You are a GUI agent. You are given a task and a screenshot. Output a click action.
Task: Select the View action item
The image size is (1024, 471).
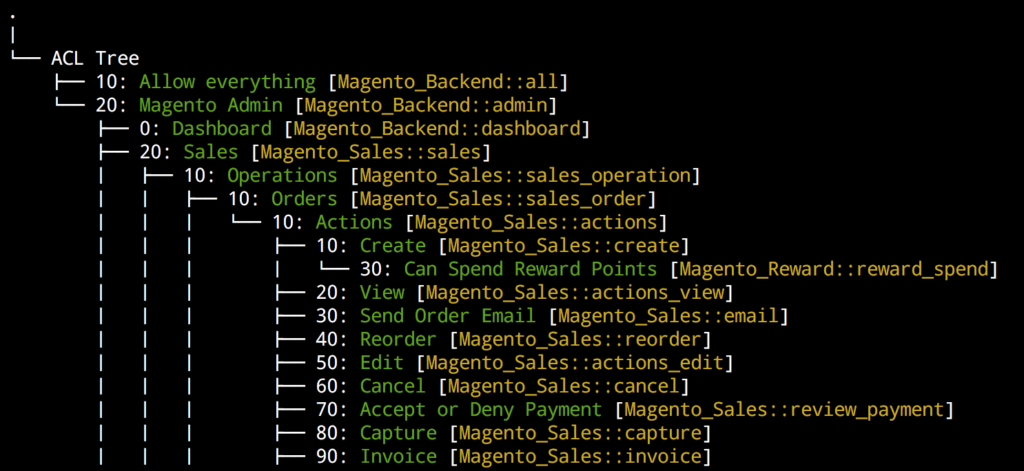(381, 293)
